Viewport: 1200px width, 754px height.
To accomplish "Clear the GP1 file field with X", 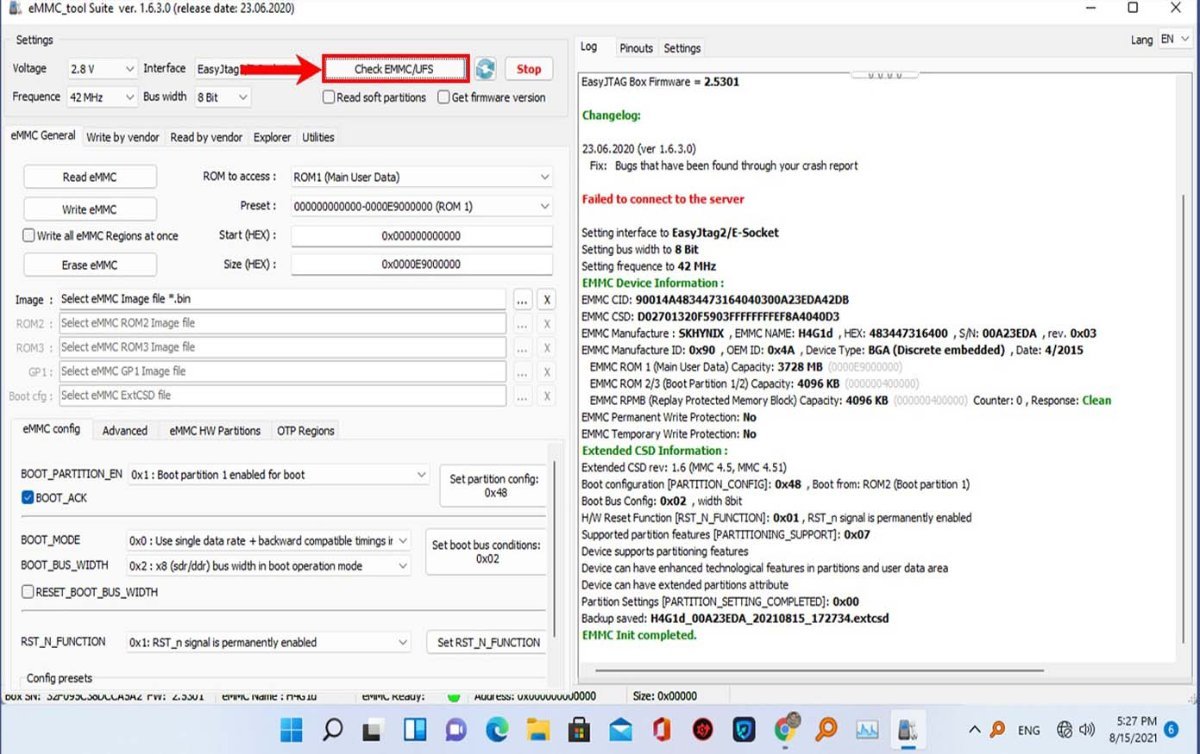I will point(547,371).
